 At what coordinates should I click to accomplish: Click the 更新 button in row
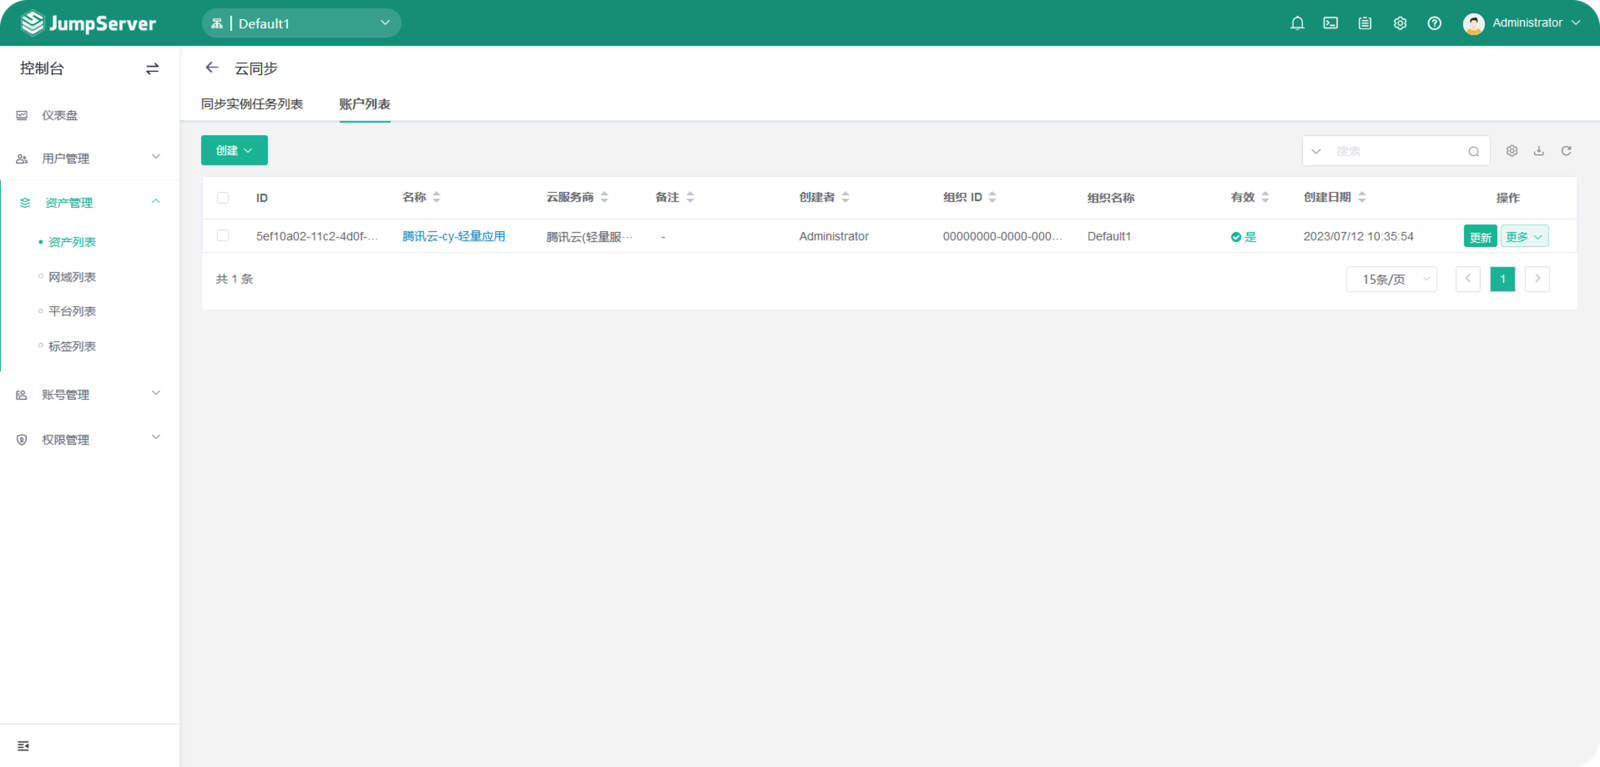pyautogui.click(x=1480, y=236)
